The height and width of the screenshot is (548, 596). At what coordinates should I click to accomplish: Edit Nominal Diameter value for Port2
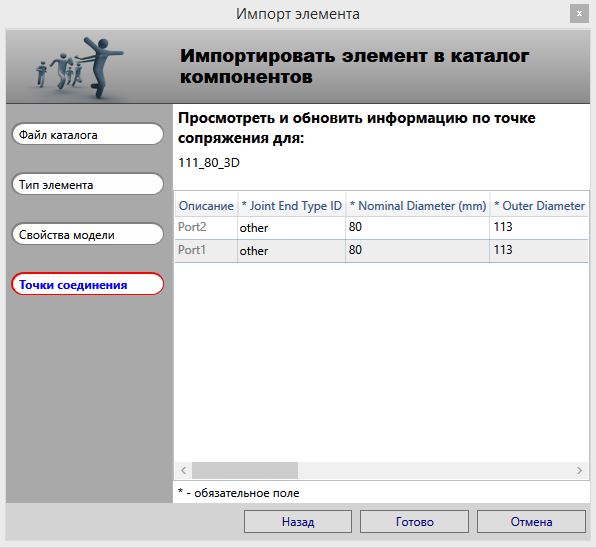pyautogui.click(x=417, y=227)
